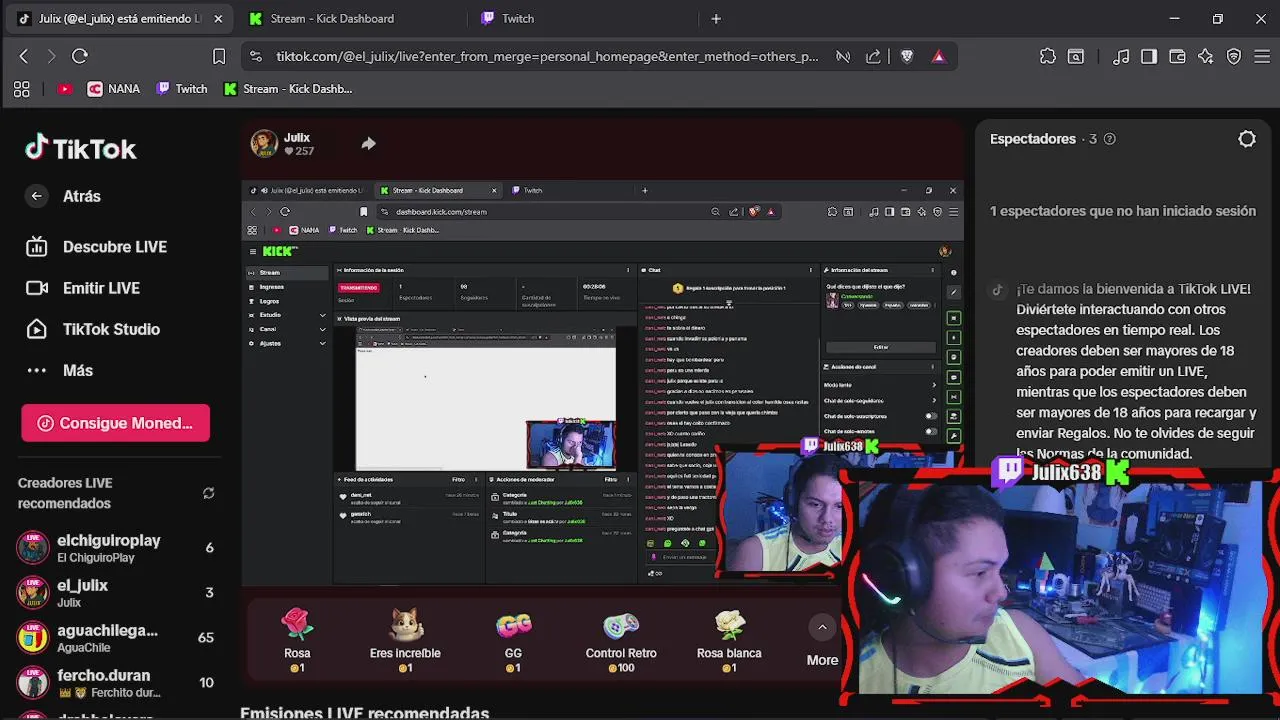Viewport: 1280px width, 720px height.
Task: Open the playlist music note icon
Action: (x=1121, y=57)
